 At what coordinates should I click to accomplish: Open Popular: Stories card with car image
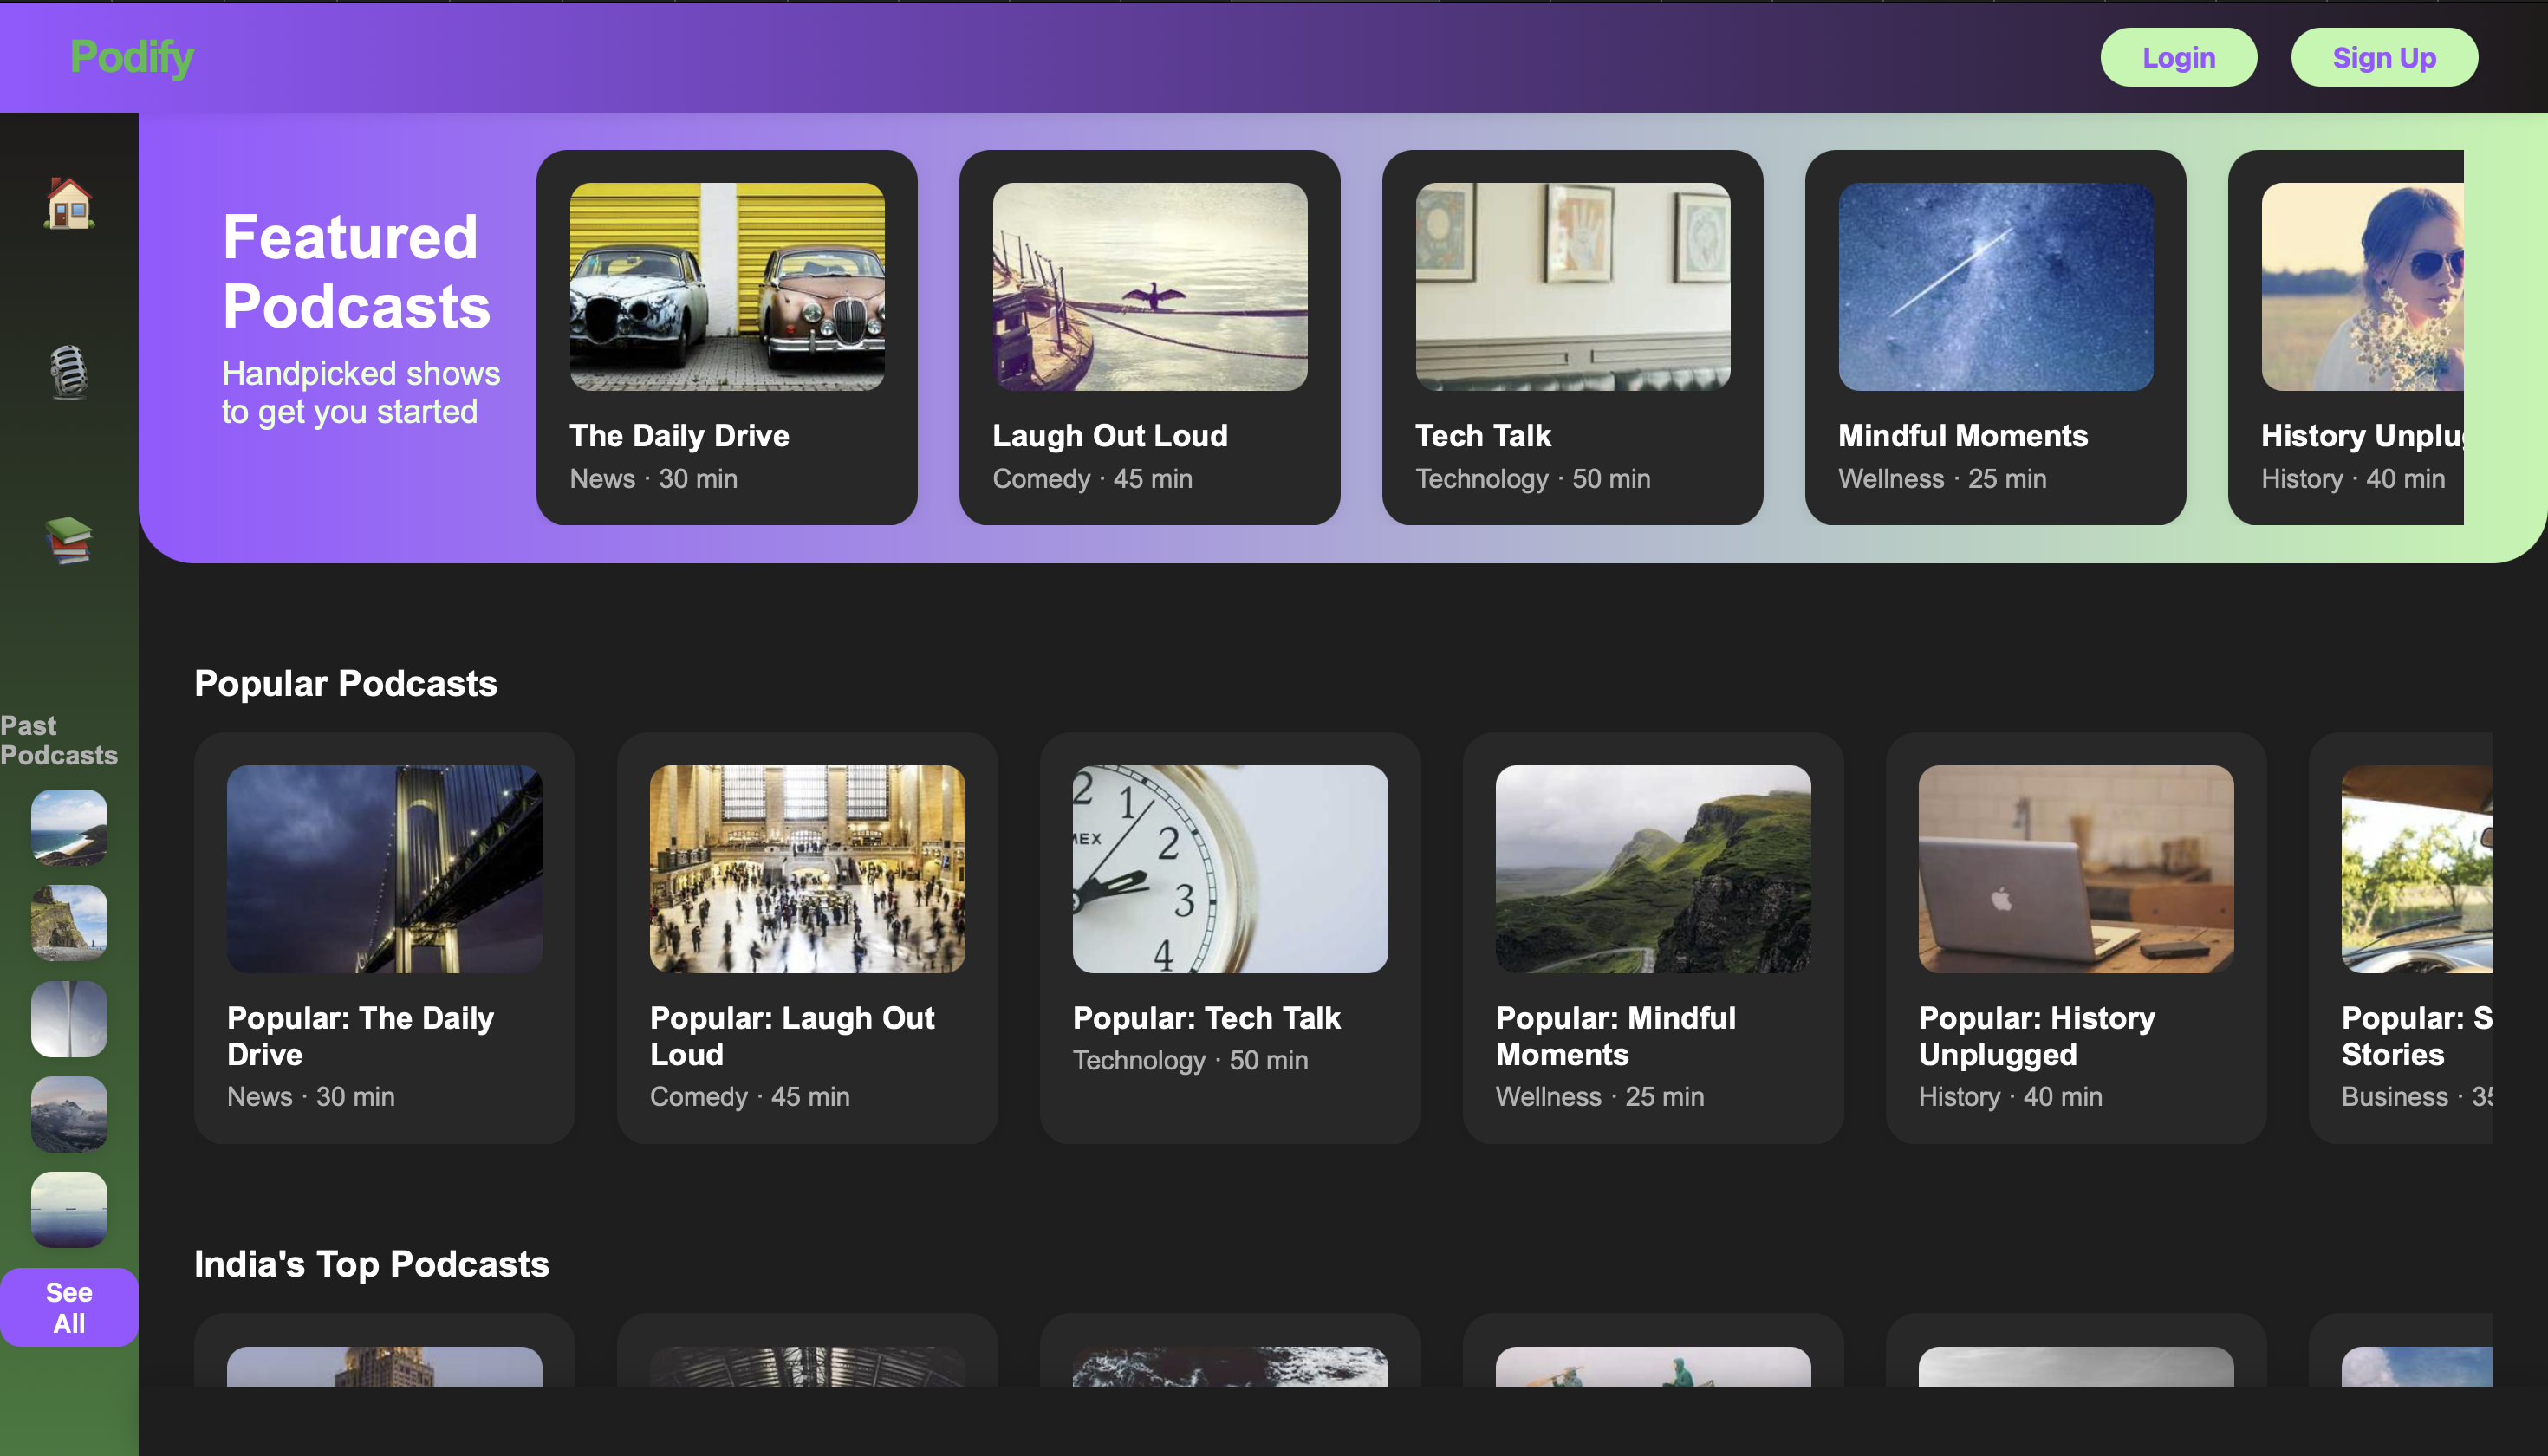[2417, 869]
